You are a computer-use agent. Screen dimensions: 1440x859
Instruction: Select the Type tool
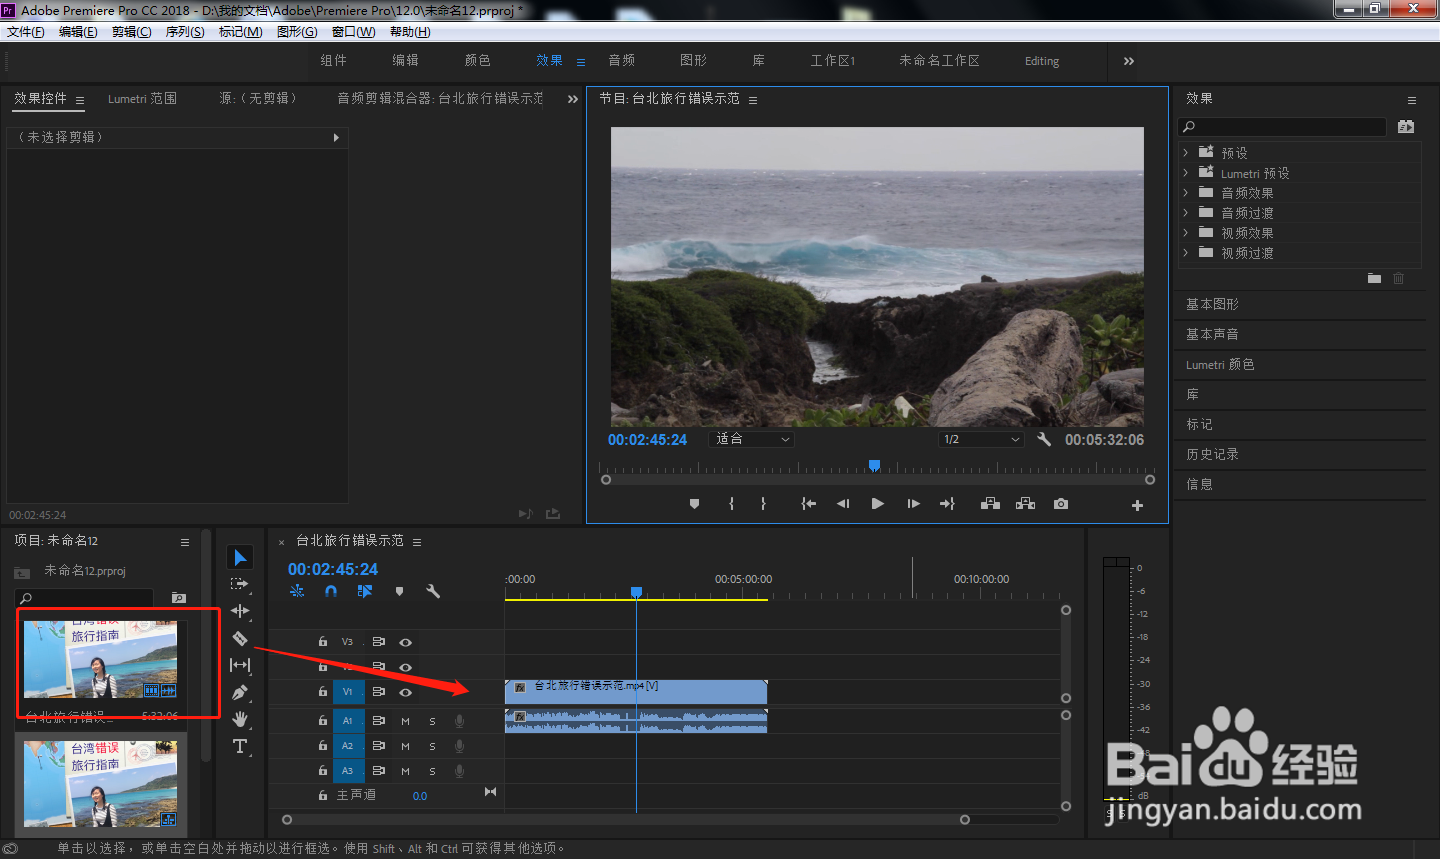(240, 746)
